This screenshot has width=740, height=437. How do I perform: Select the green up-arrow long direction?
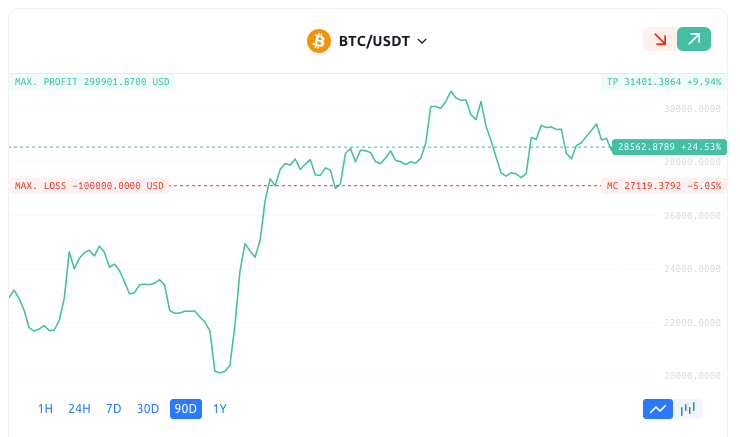pos(694,39)
